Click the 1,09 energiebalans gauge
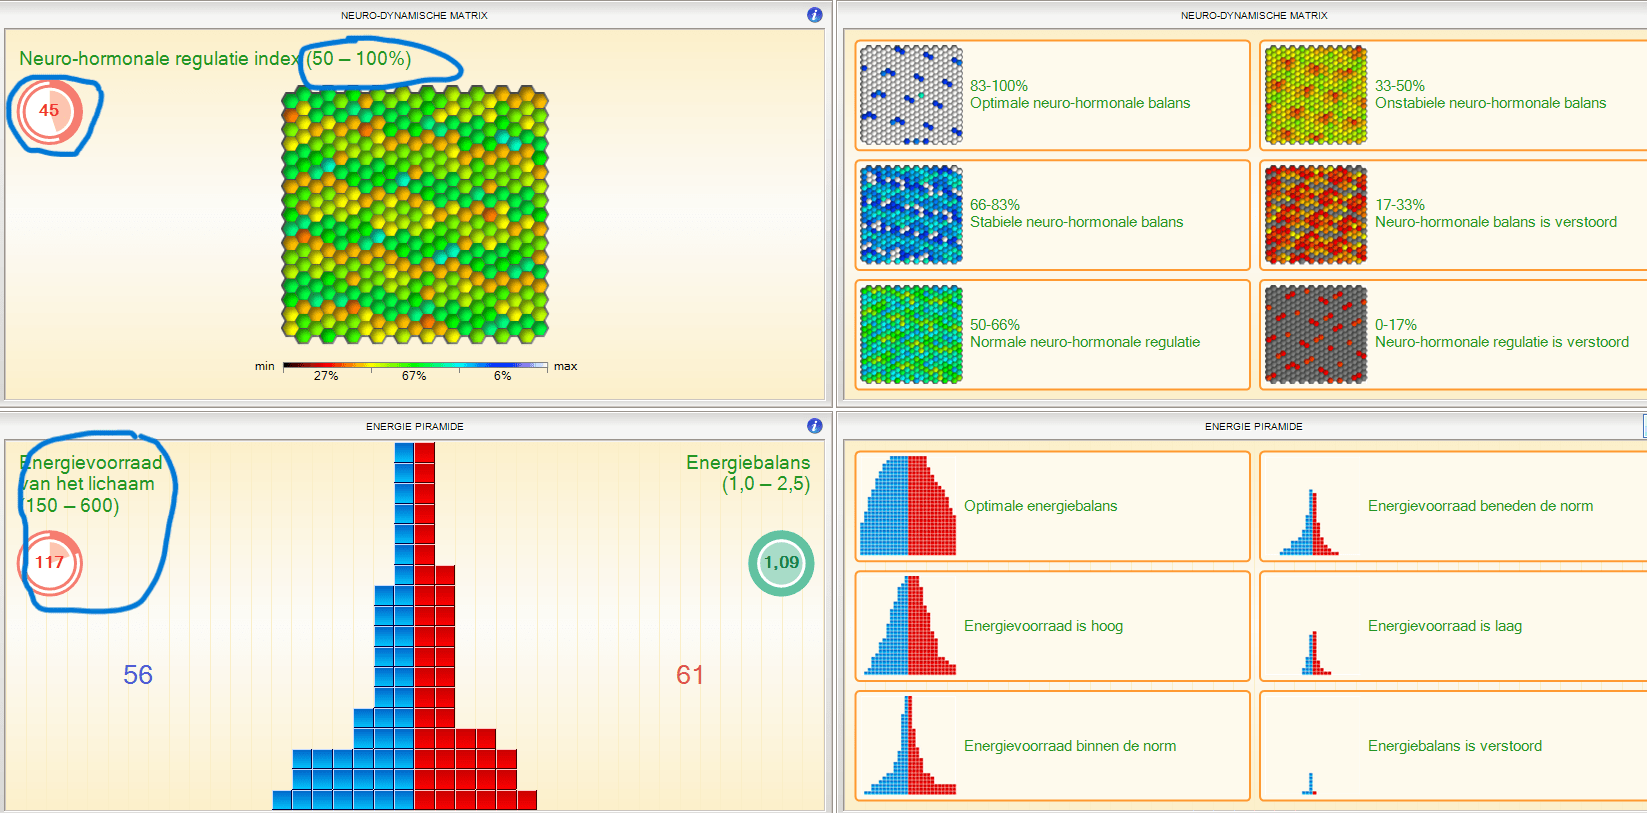The image size is (1647, 813). click(x=781, y=563)
